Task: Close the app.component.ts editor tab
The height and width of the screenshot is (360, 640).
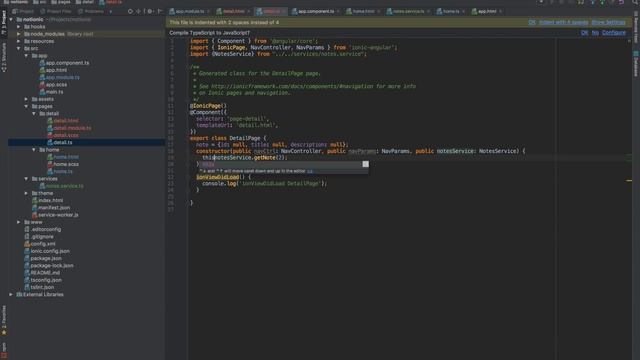Action: 338,11
